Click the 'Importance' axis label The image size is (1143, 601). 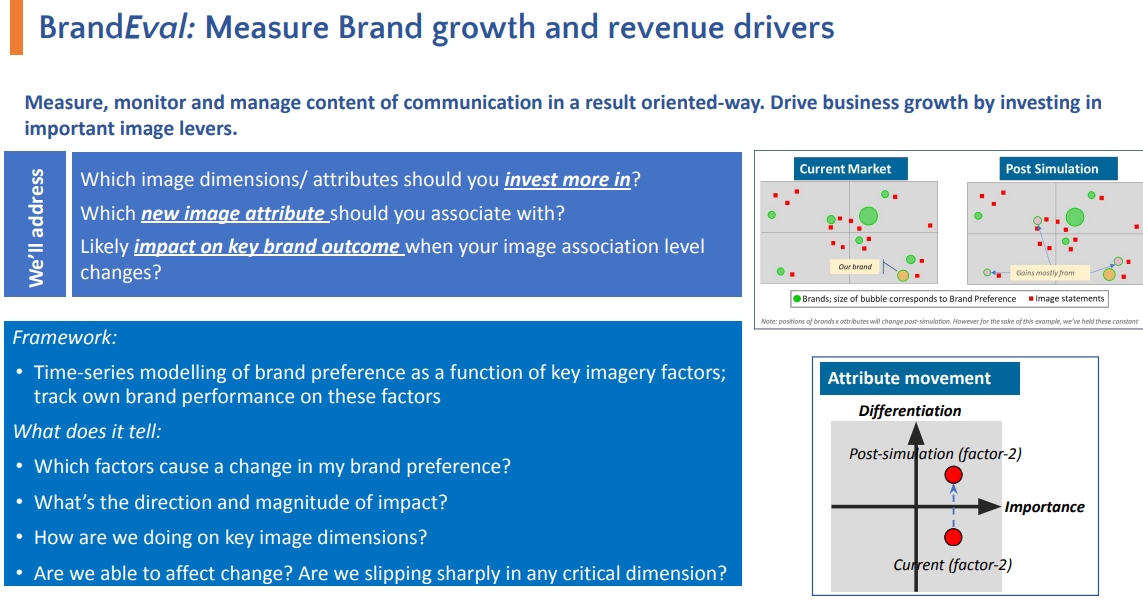point(1044,507)
